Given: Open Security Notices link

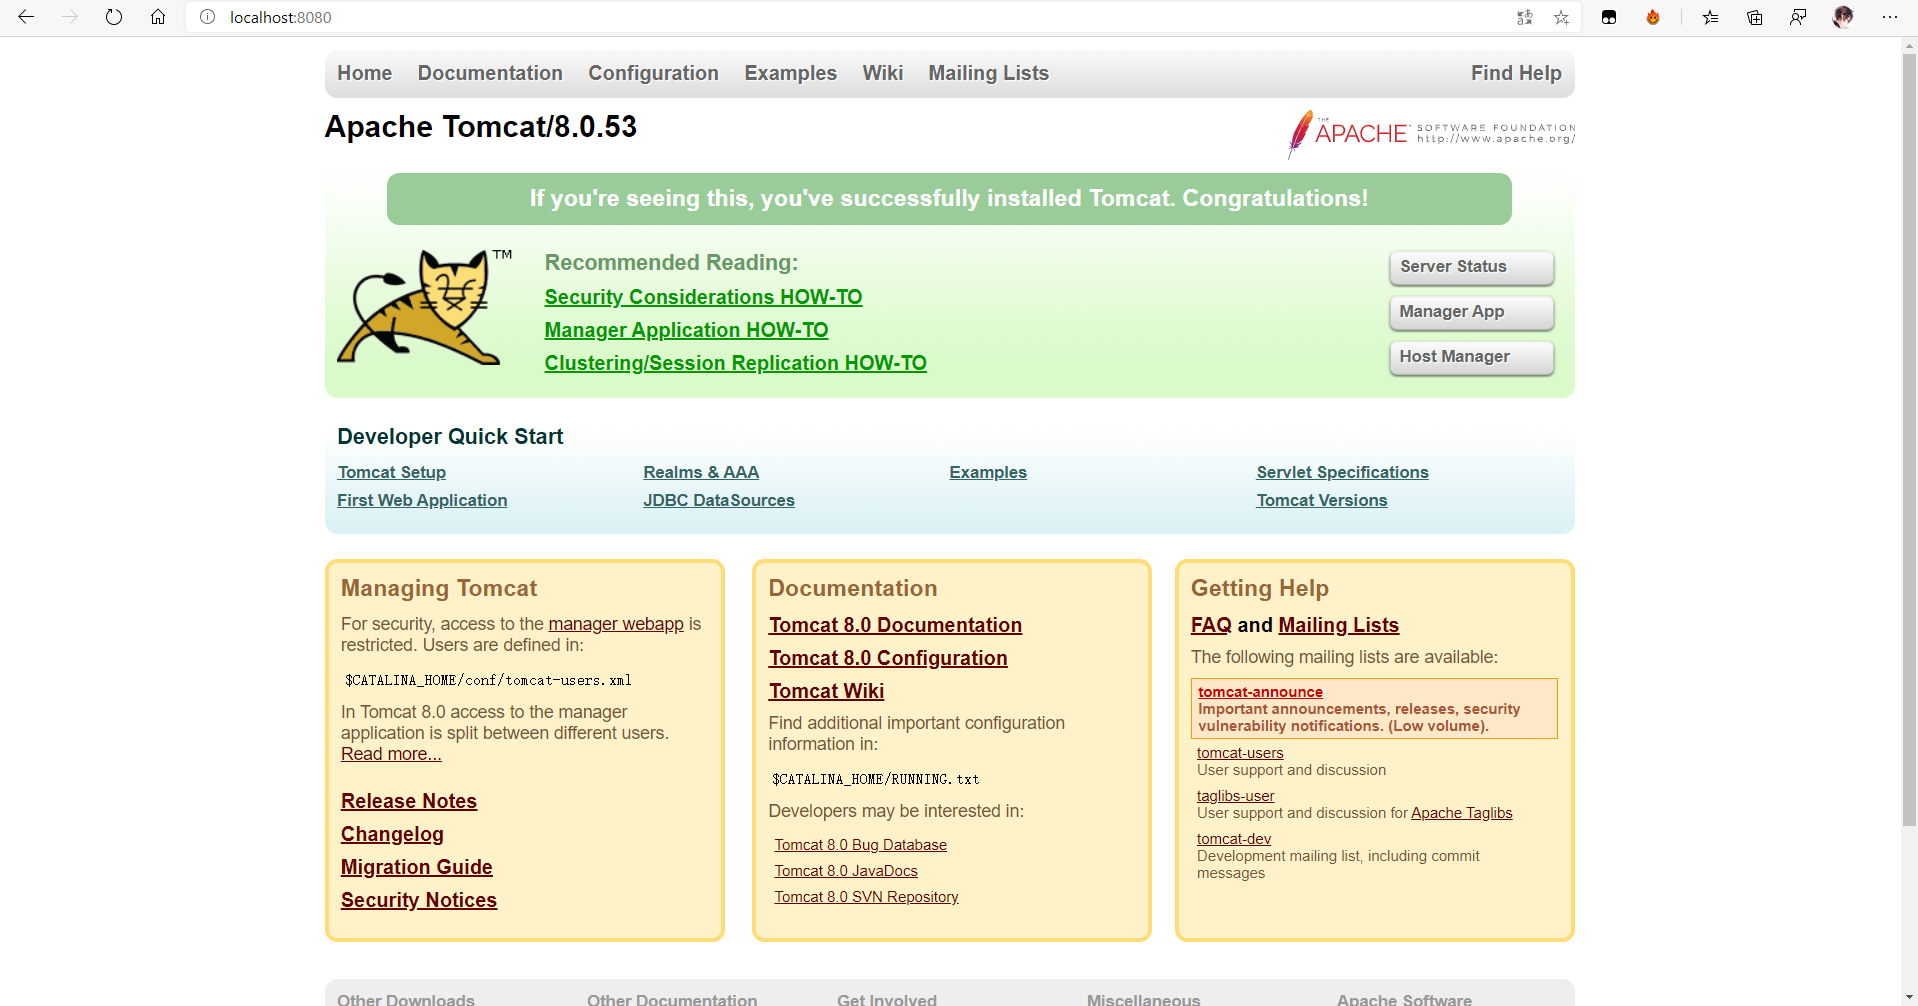Looking at the screenshot, I should (x=418, y=900).
